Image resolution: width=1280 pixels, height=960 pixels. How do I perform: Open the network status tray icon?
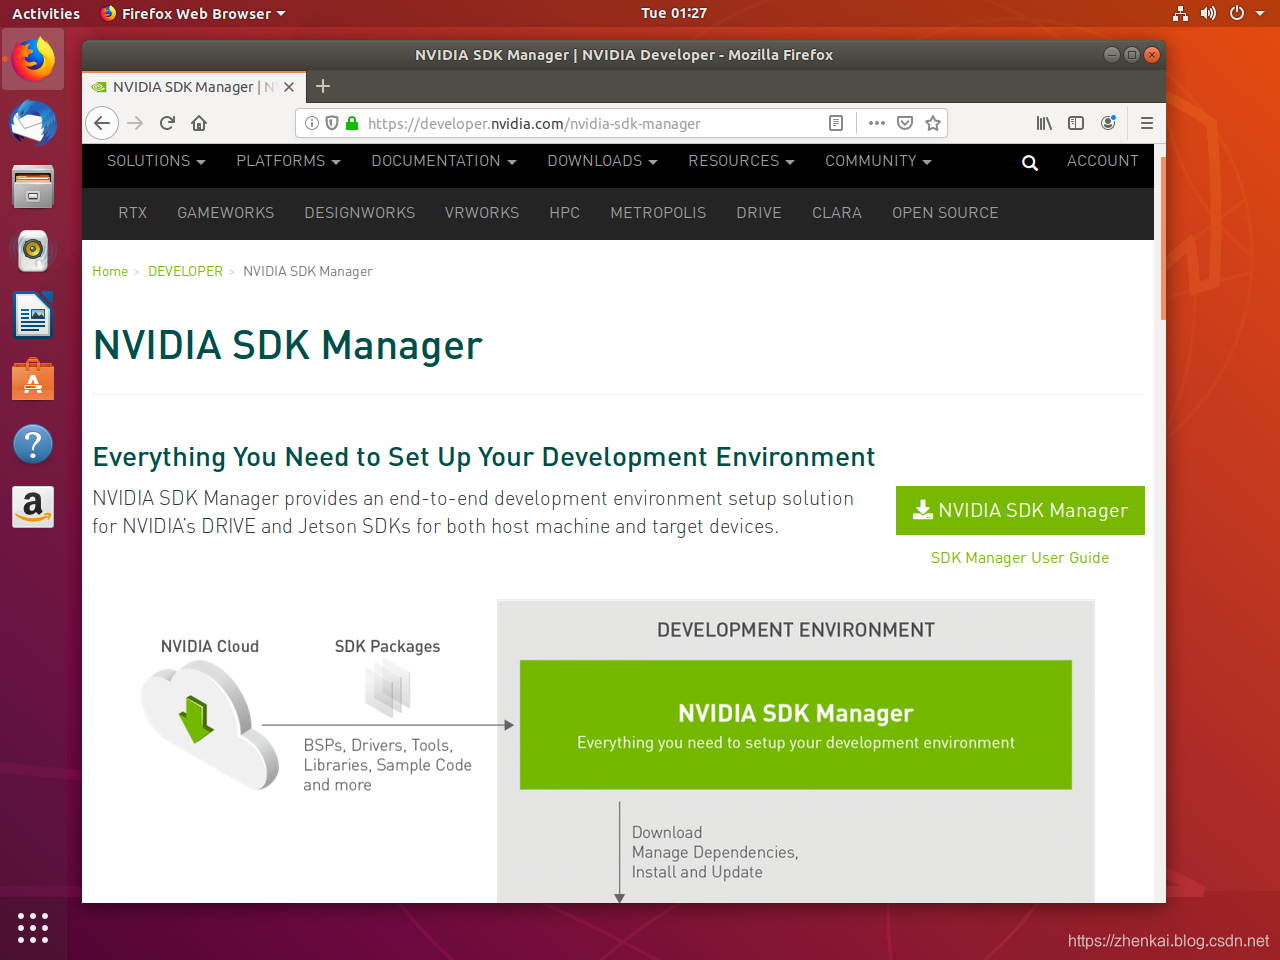pyautogui.click(x=1181, y=13)
